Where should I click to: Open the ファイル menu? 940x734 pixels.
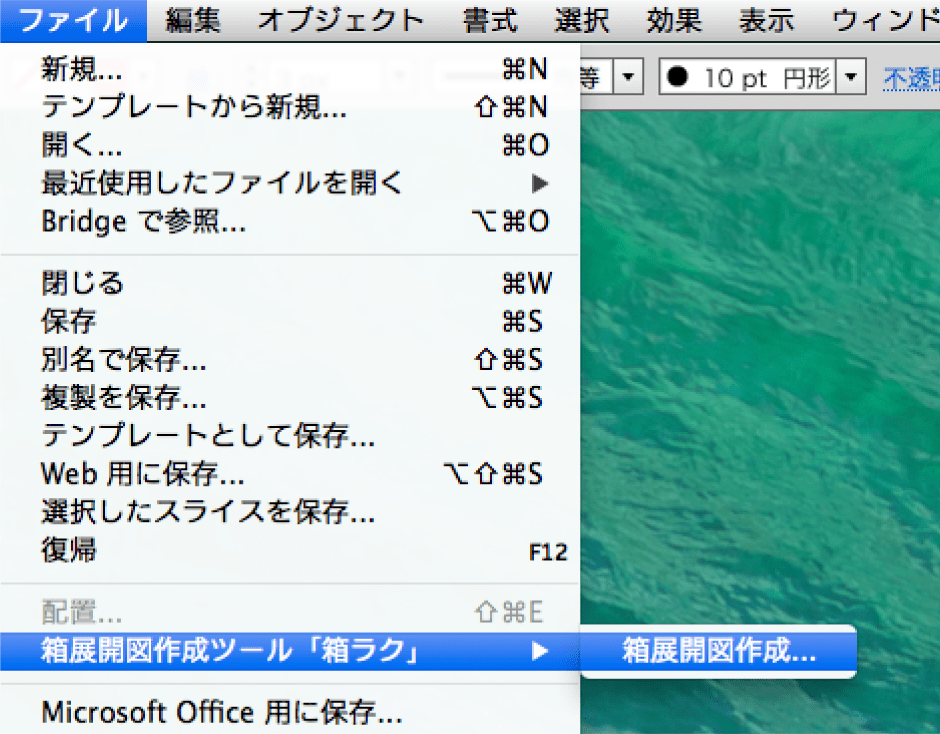click(x=73, y=20)
